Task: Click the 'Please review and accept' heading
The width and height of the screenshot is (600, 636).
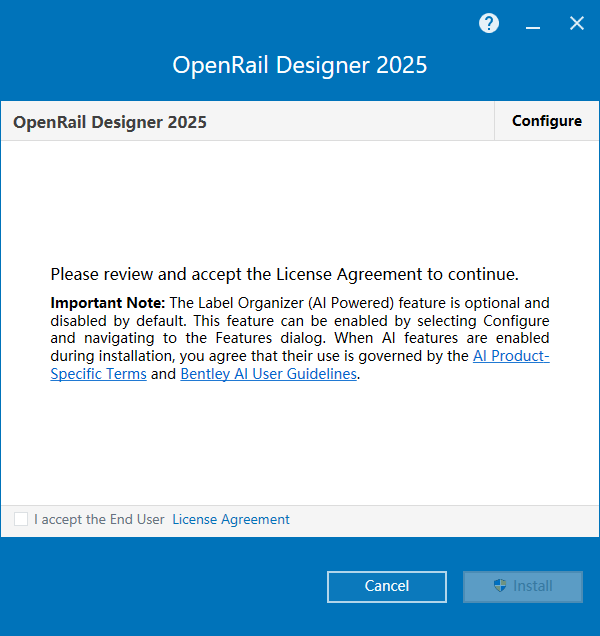Action: (284, 274)
